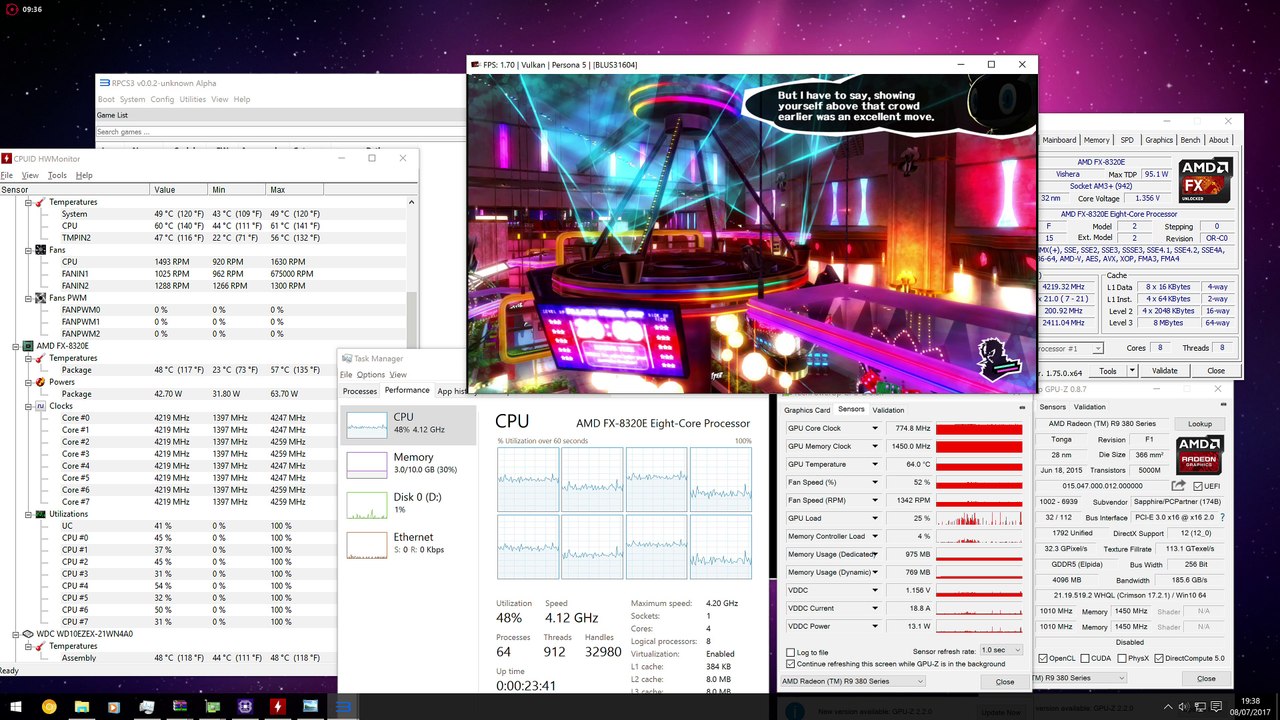Close the GPU-Z Sensors window with Close button
Viewport: 1280px width, 720px height.
click(x=1004, y=681)
